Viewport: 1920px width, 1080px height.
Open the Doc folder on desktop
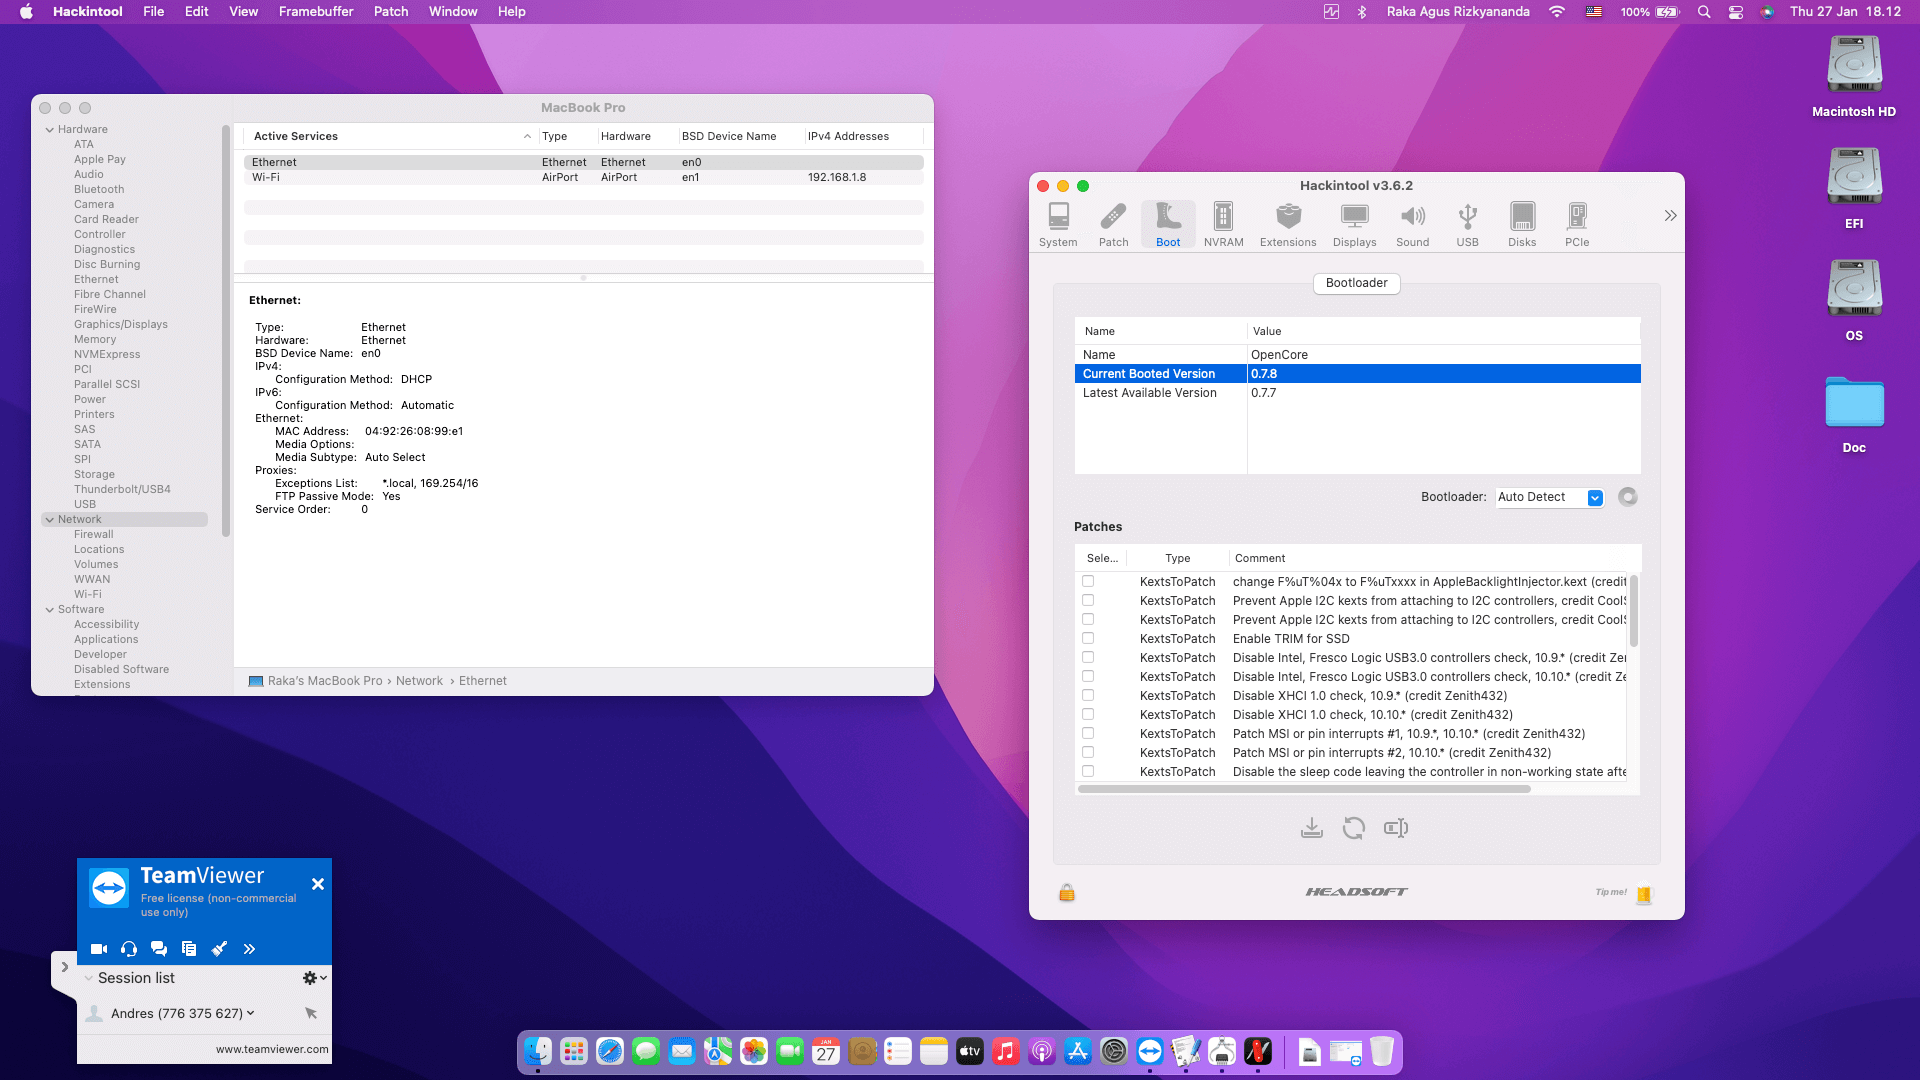point(1854,413)
